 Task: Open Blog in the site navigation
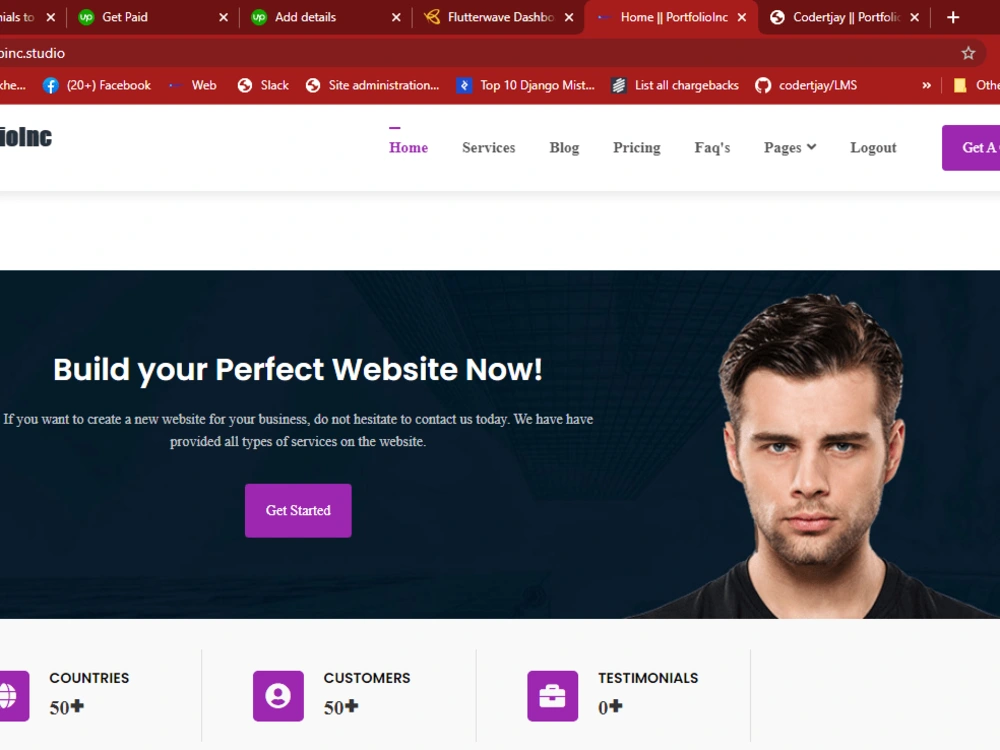click(x=564, y=147)
